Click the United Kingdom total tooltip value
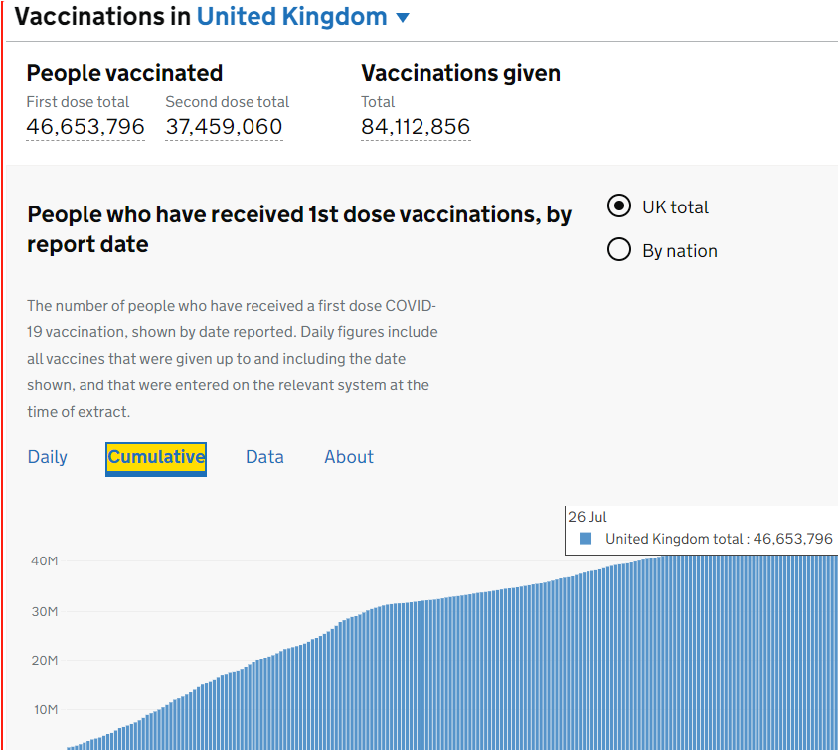The image size is (838, 750). (x=719, y=539)
